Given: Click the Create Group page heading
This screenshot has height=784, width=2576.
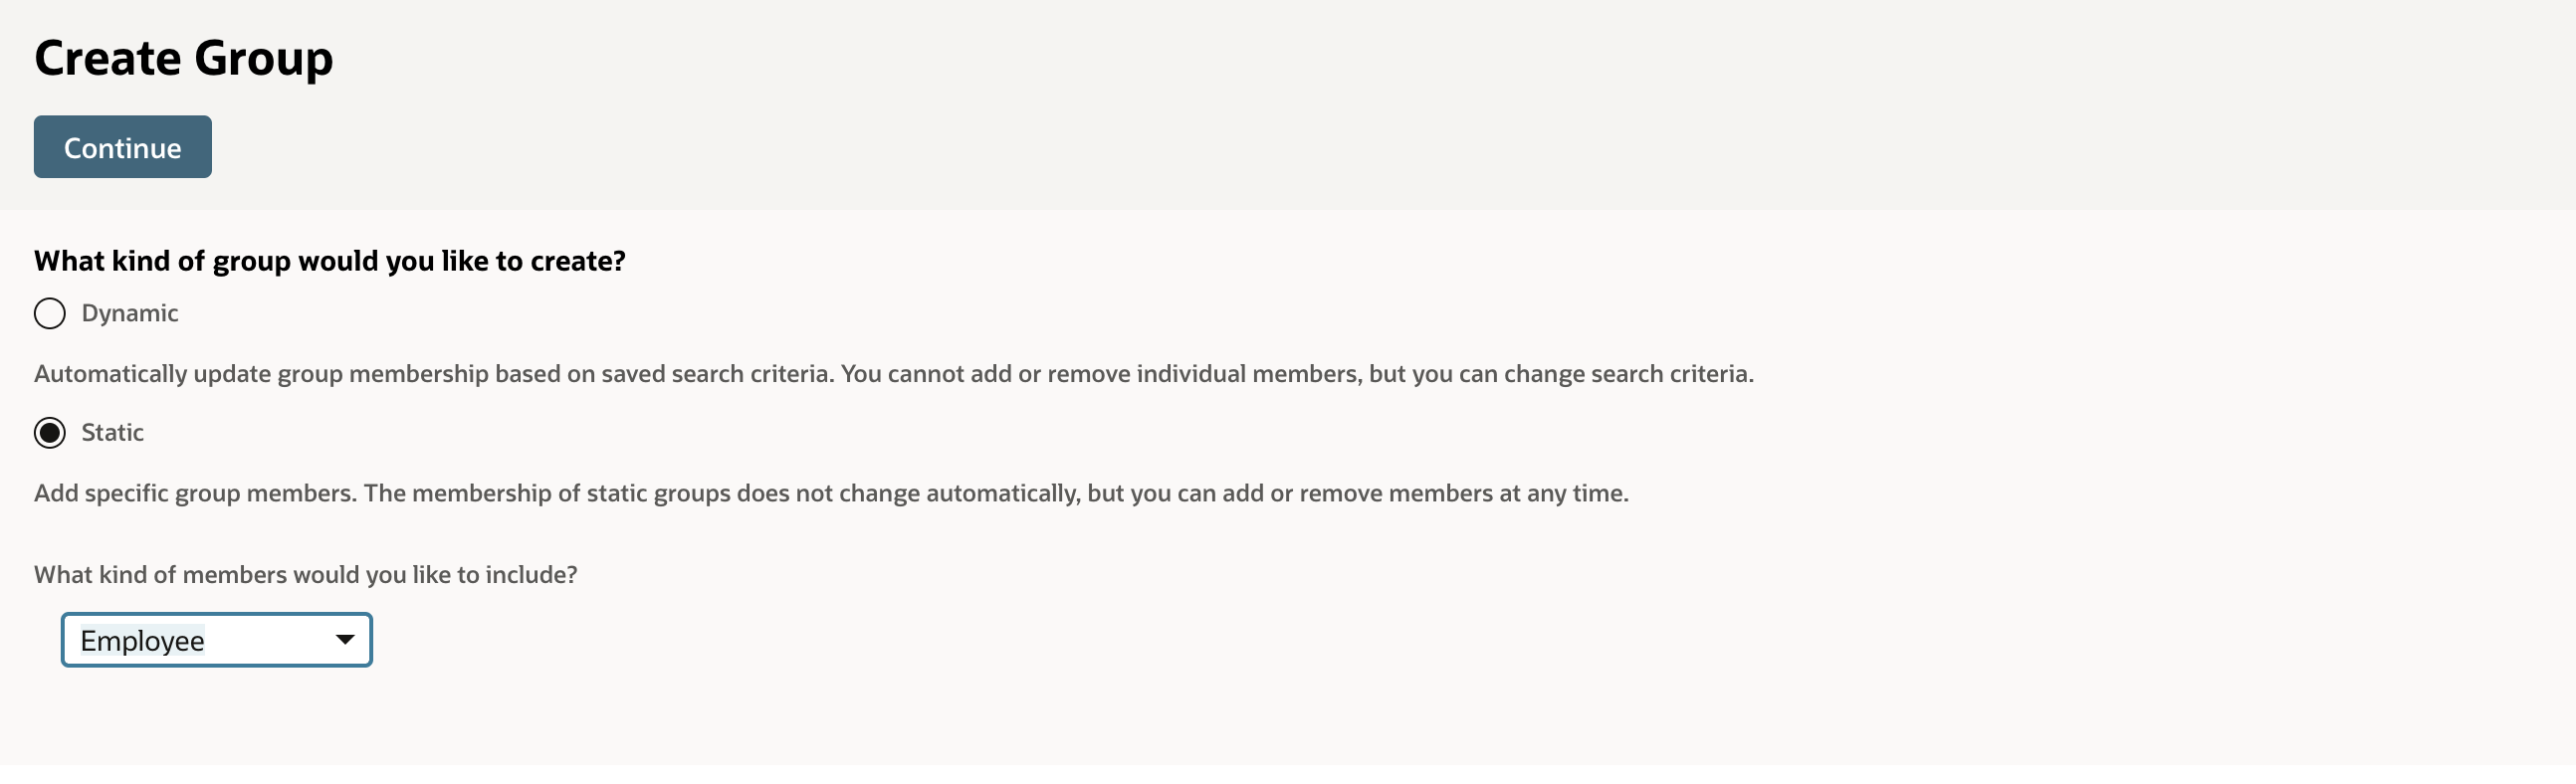Looking at the screenshot, I should coord(183,57).
